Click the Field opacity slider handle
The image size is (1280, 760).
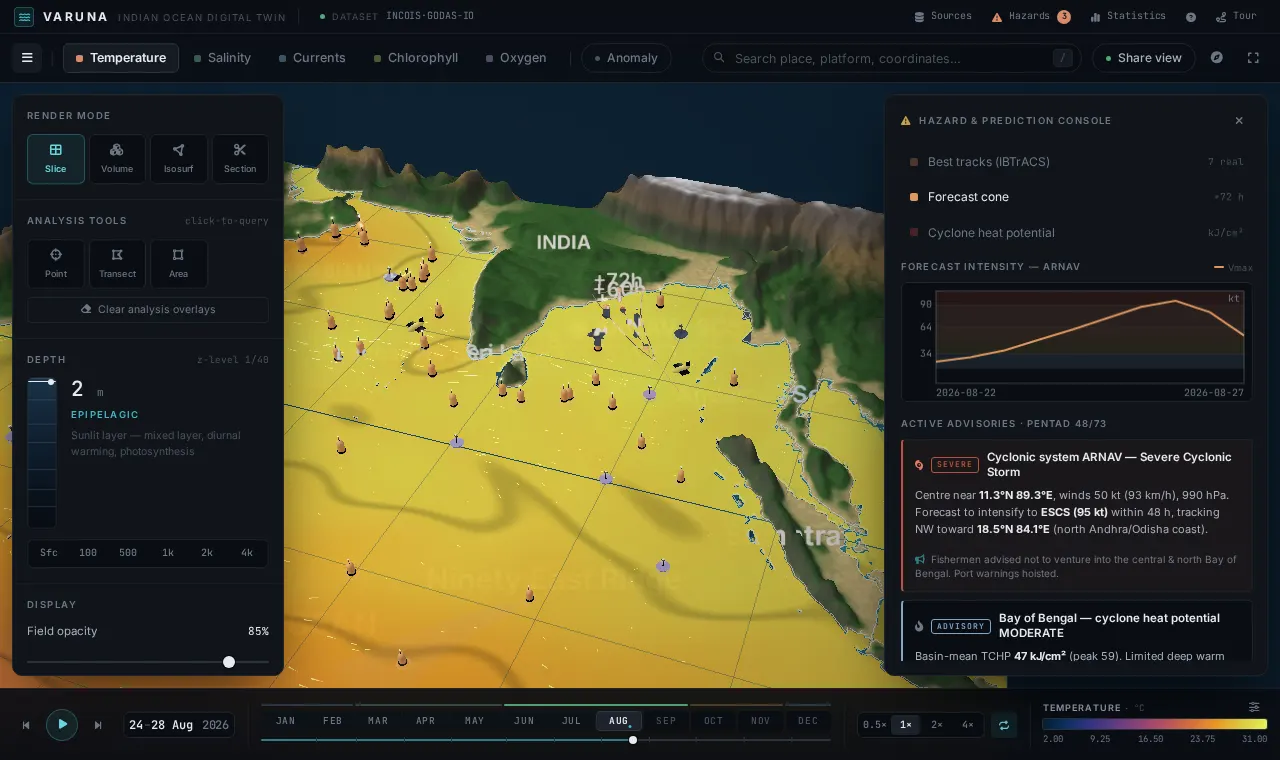(229, 662)
